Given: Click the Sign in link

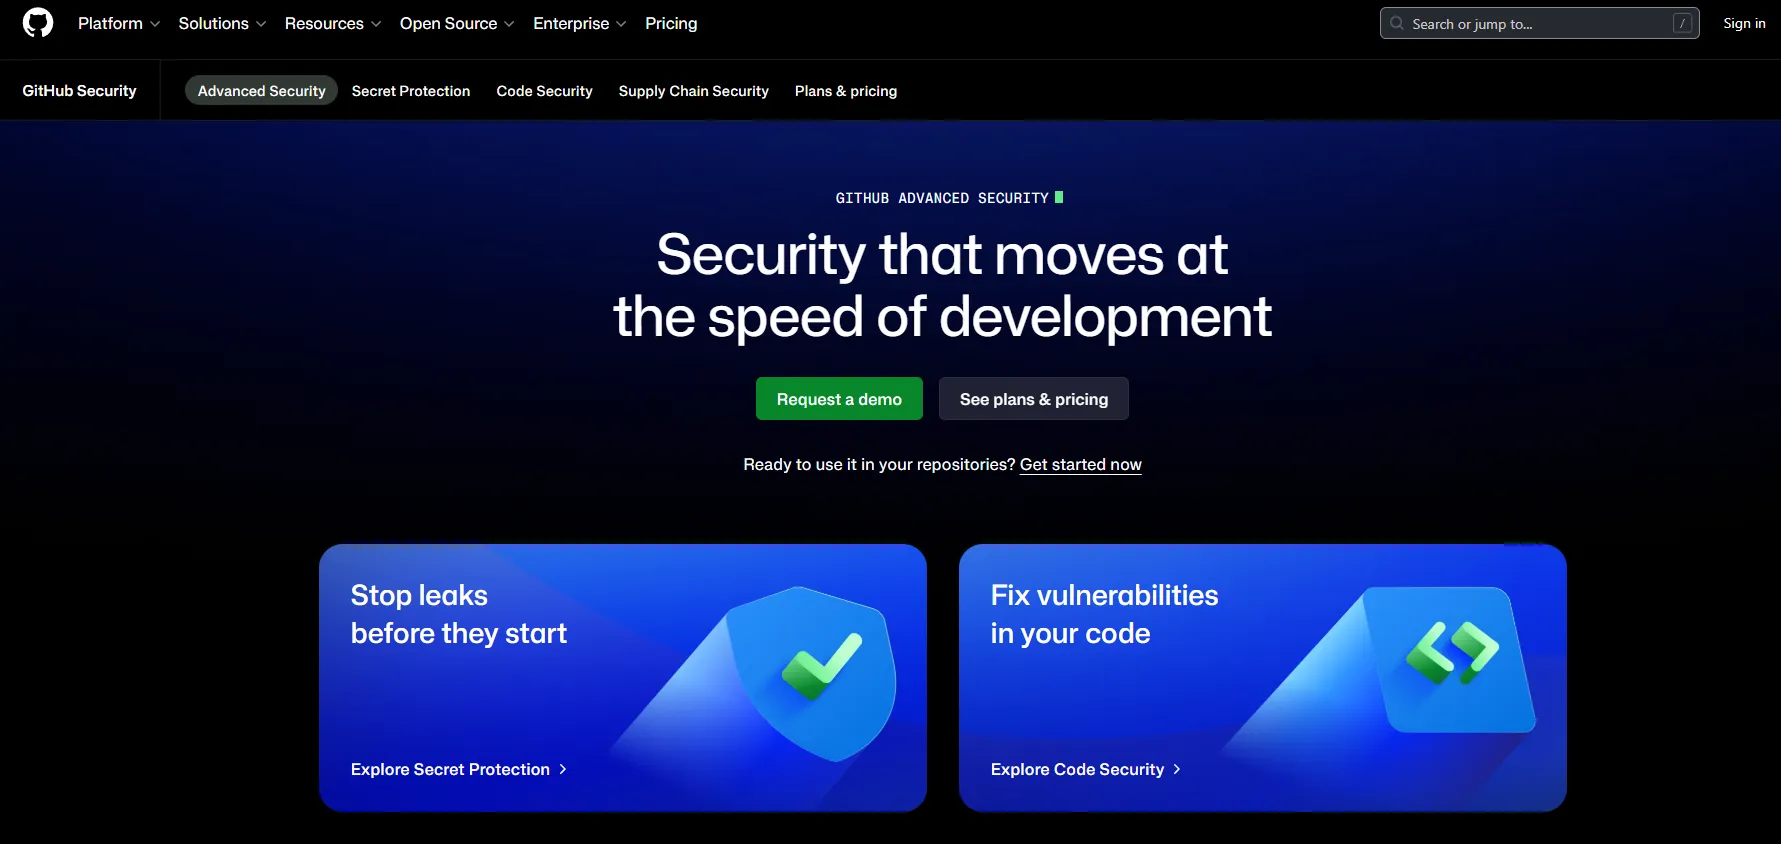Looking at the screenshot, I should coord(1744,23).
